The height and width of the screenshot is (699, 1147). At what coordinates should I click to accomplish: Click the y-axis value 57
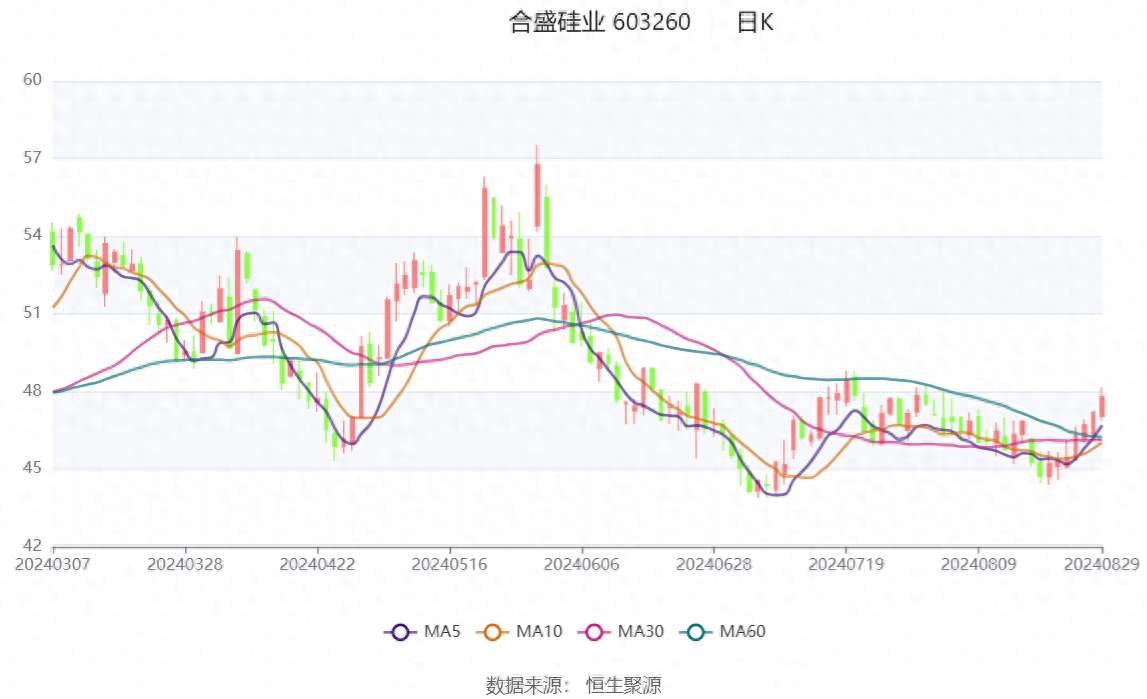(x=32, y=157)
